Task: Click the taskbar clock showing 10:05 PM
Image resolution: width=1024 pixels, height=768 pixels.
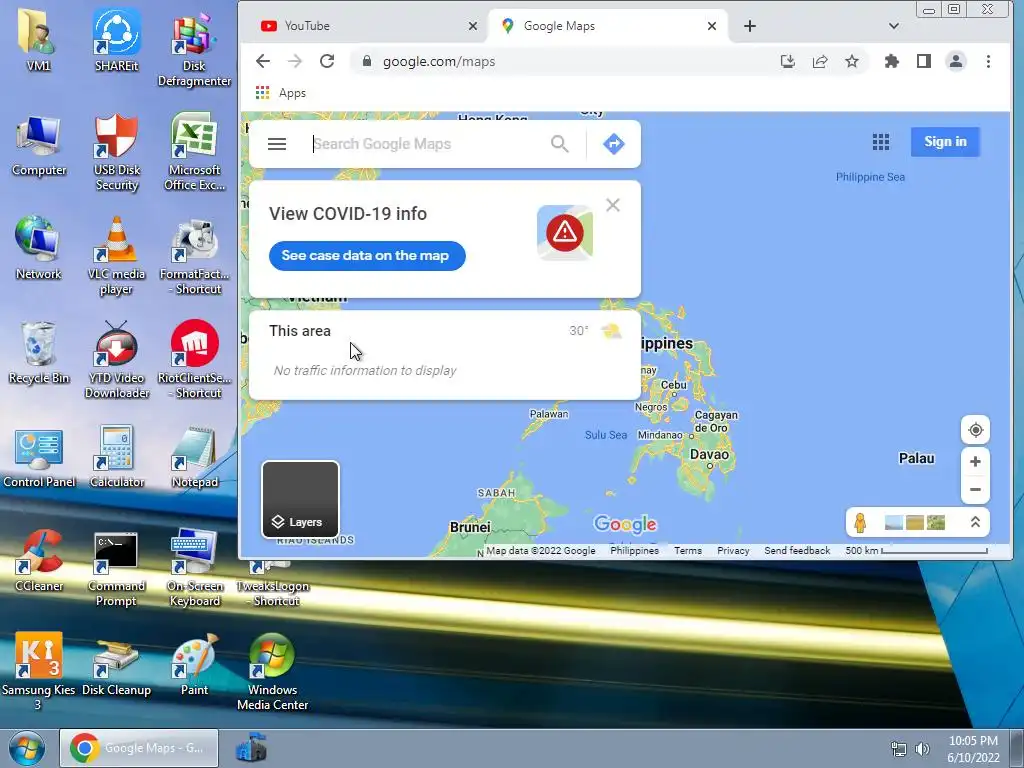Action: click(x=973, y=749)
